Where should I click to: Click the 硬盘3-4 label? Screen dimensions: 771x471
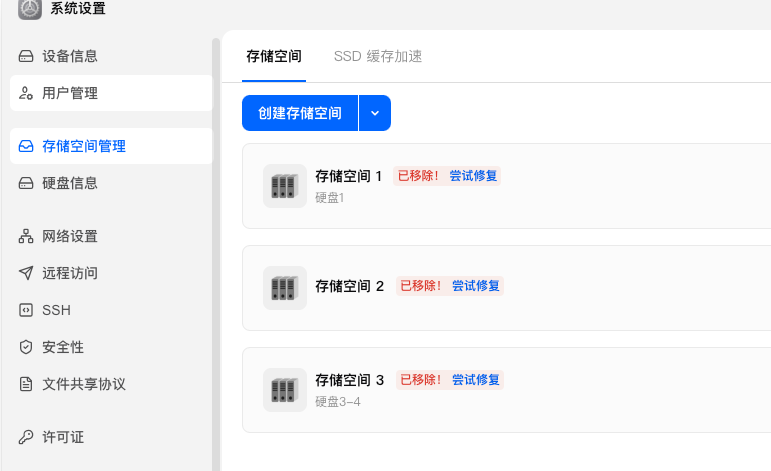pos(338,402)
